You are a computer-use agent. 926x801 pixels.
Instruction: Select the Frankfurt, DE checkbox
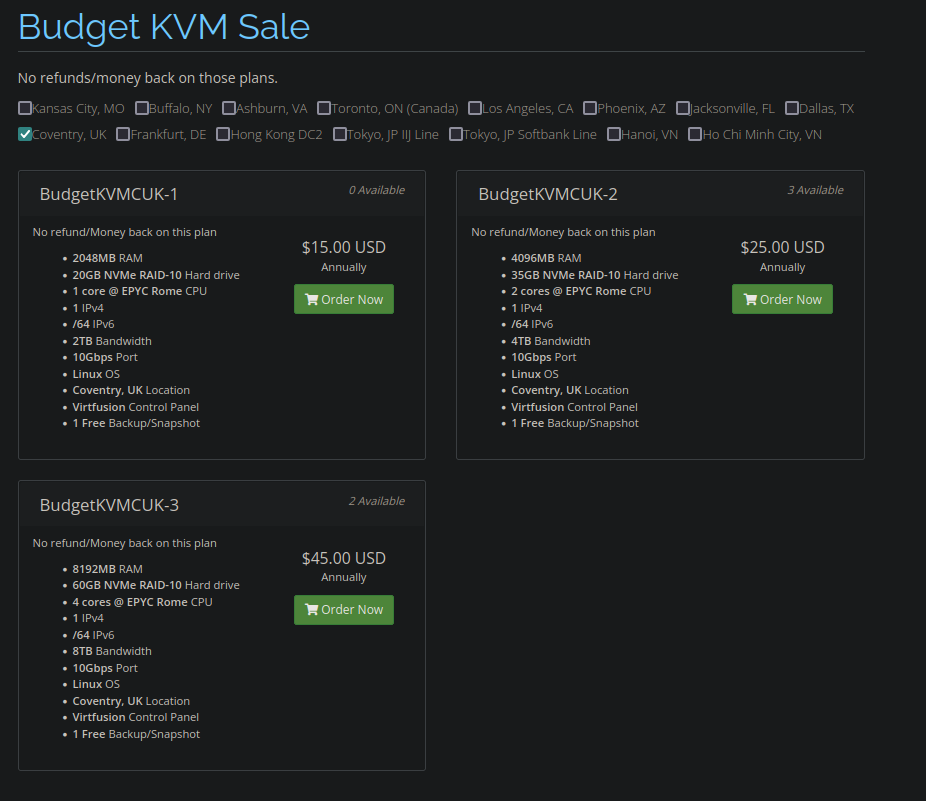pos(123,134)
